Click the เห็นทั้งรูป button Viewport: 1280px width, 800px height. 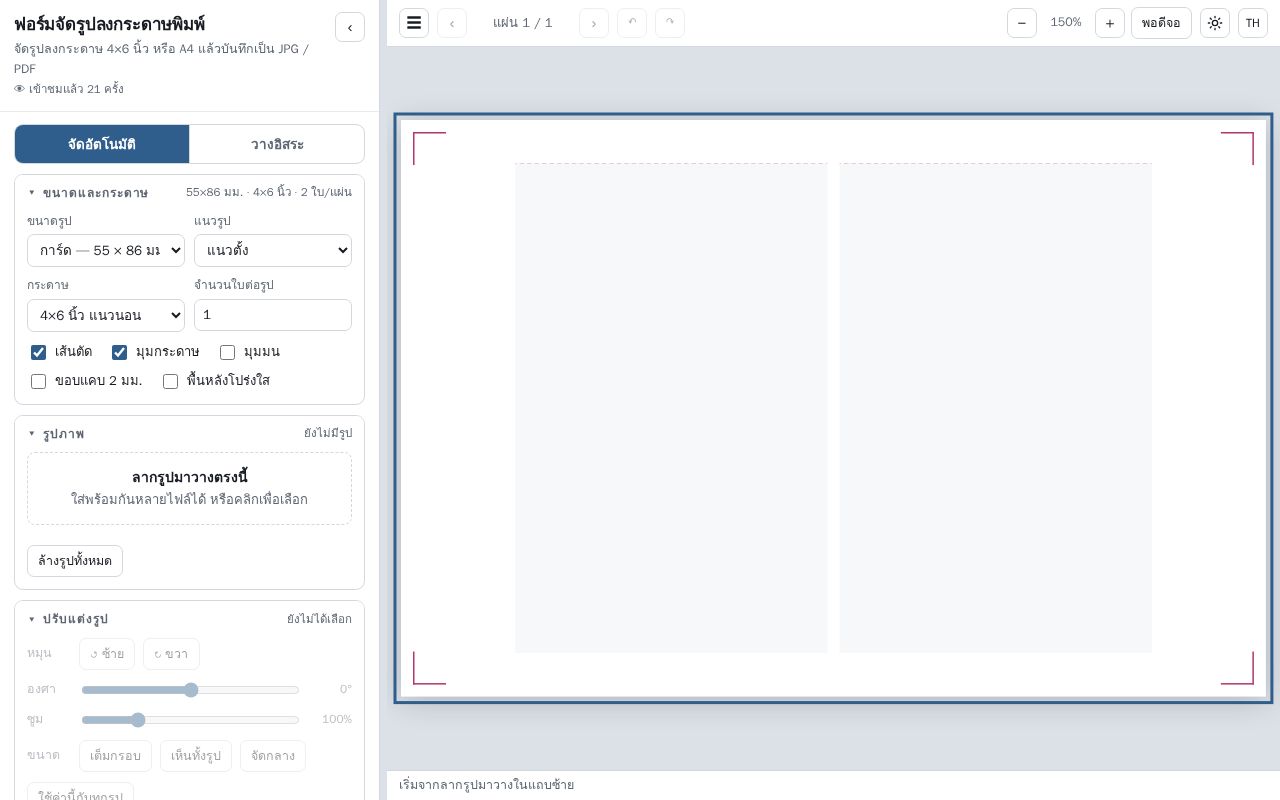[x=196, y=756]
